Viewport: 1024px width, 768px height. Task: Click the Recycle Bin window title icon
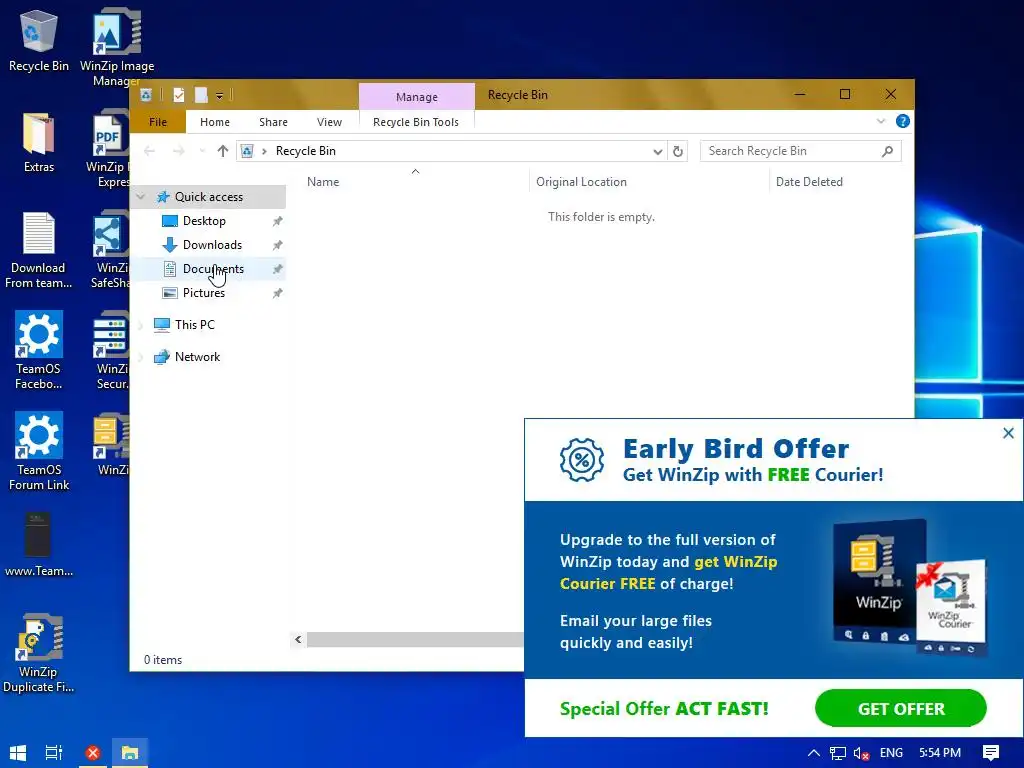click(x=146, y=95)
